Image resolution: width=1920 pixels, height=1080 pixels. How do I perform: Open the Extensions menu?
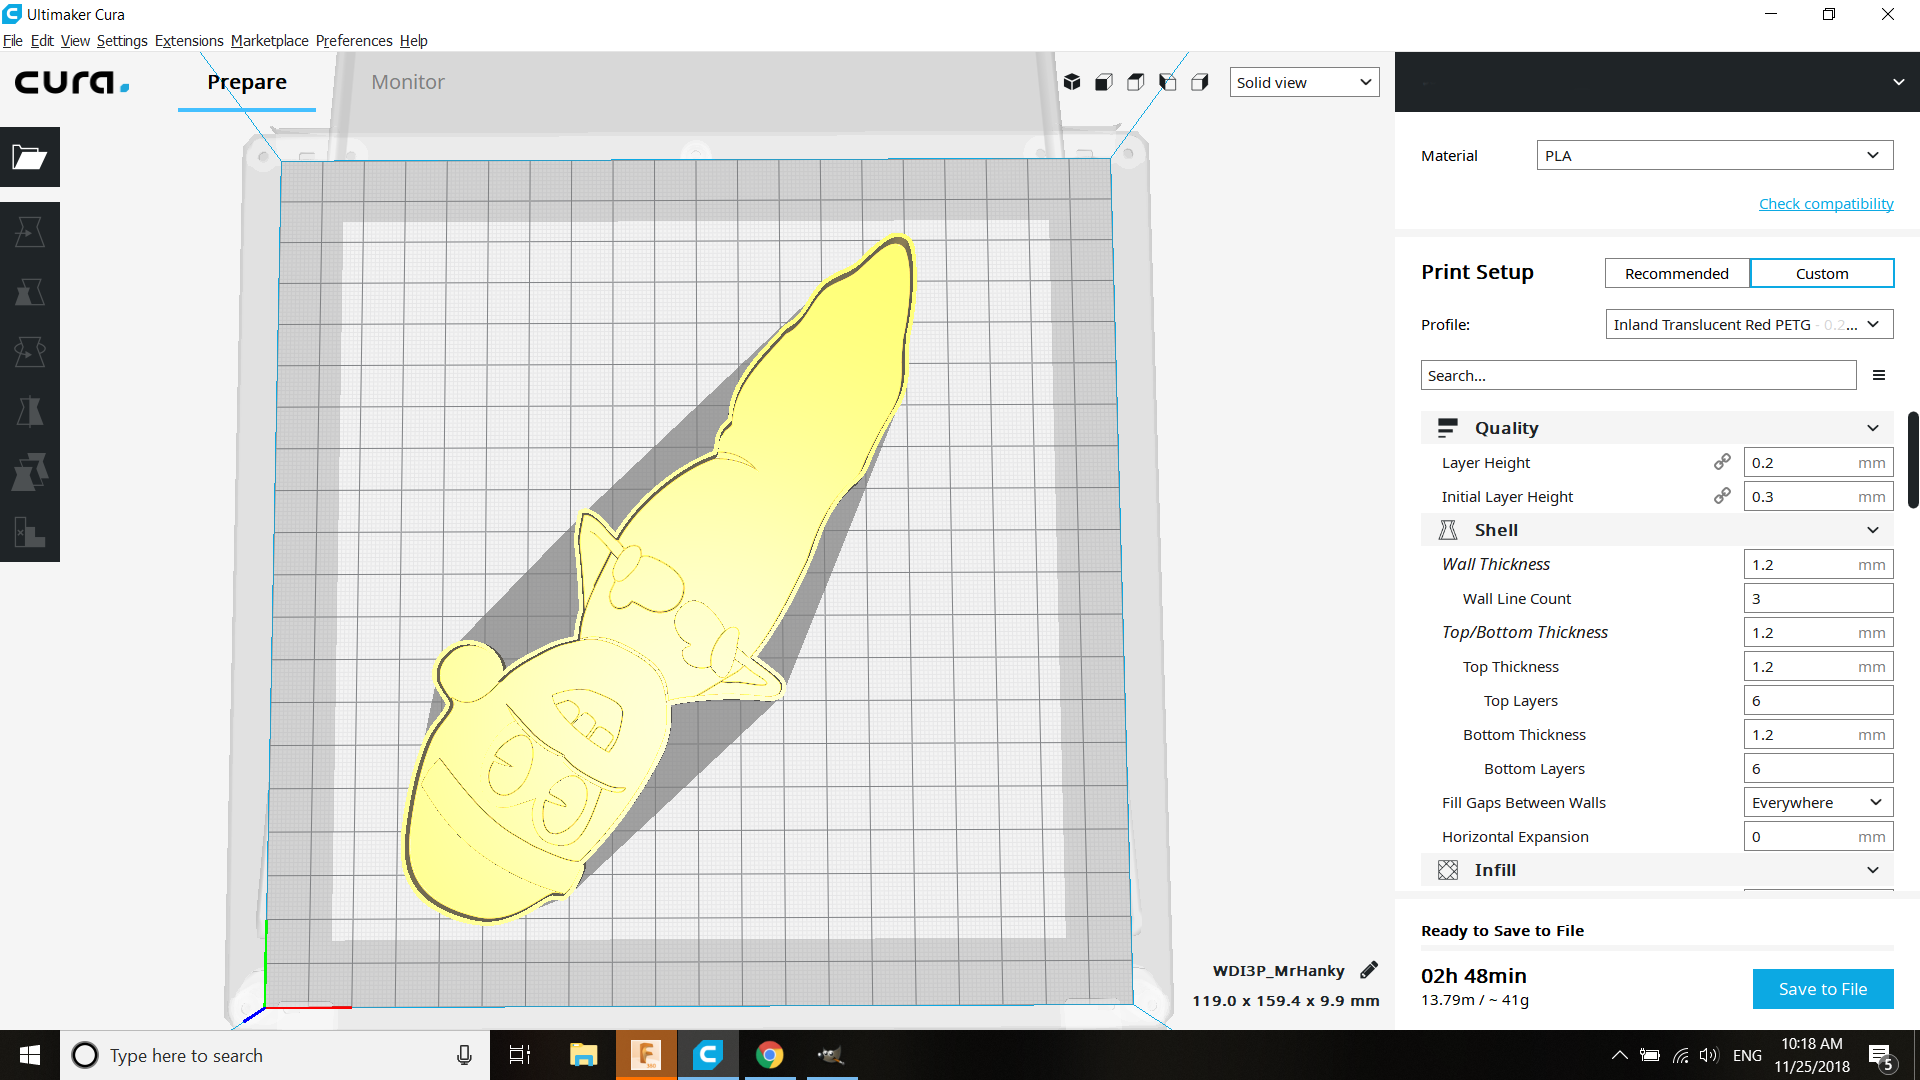(x=189, y=41)
